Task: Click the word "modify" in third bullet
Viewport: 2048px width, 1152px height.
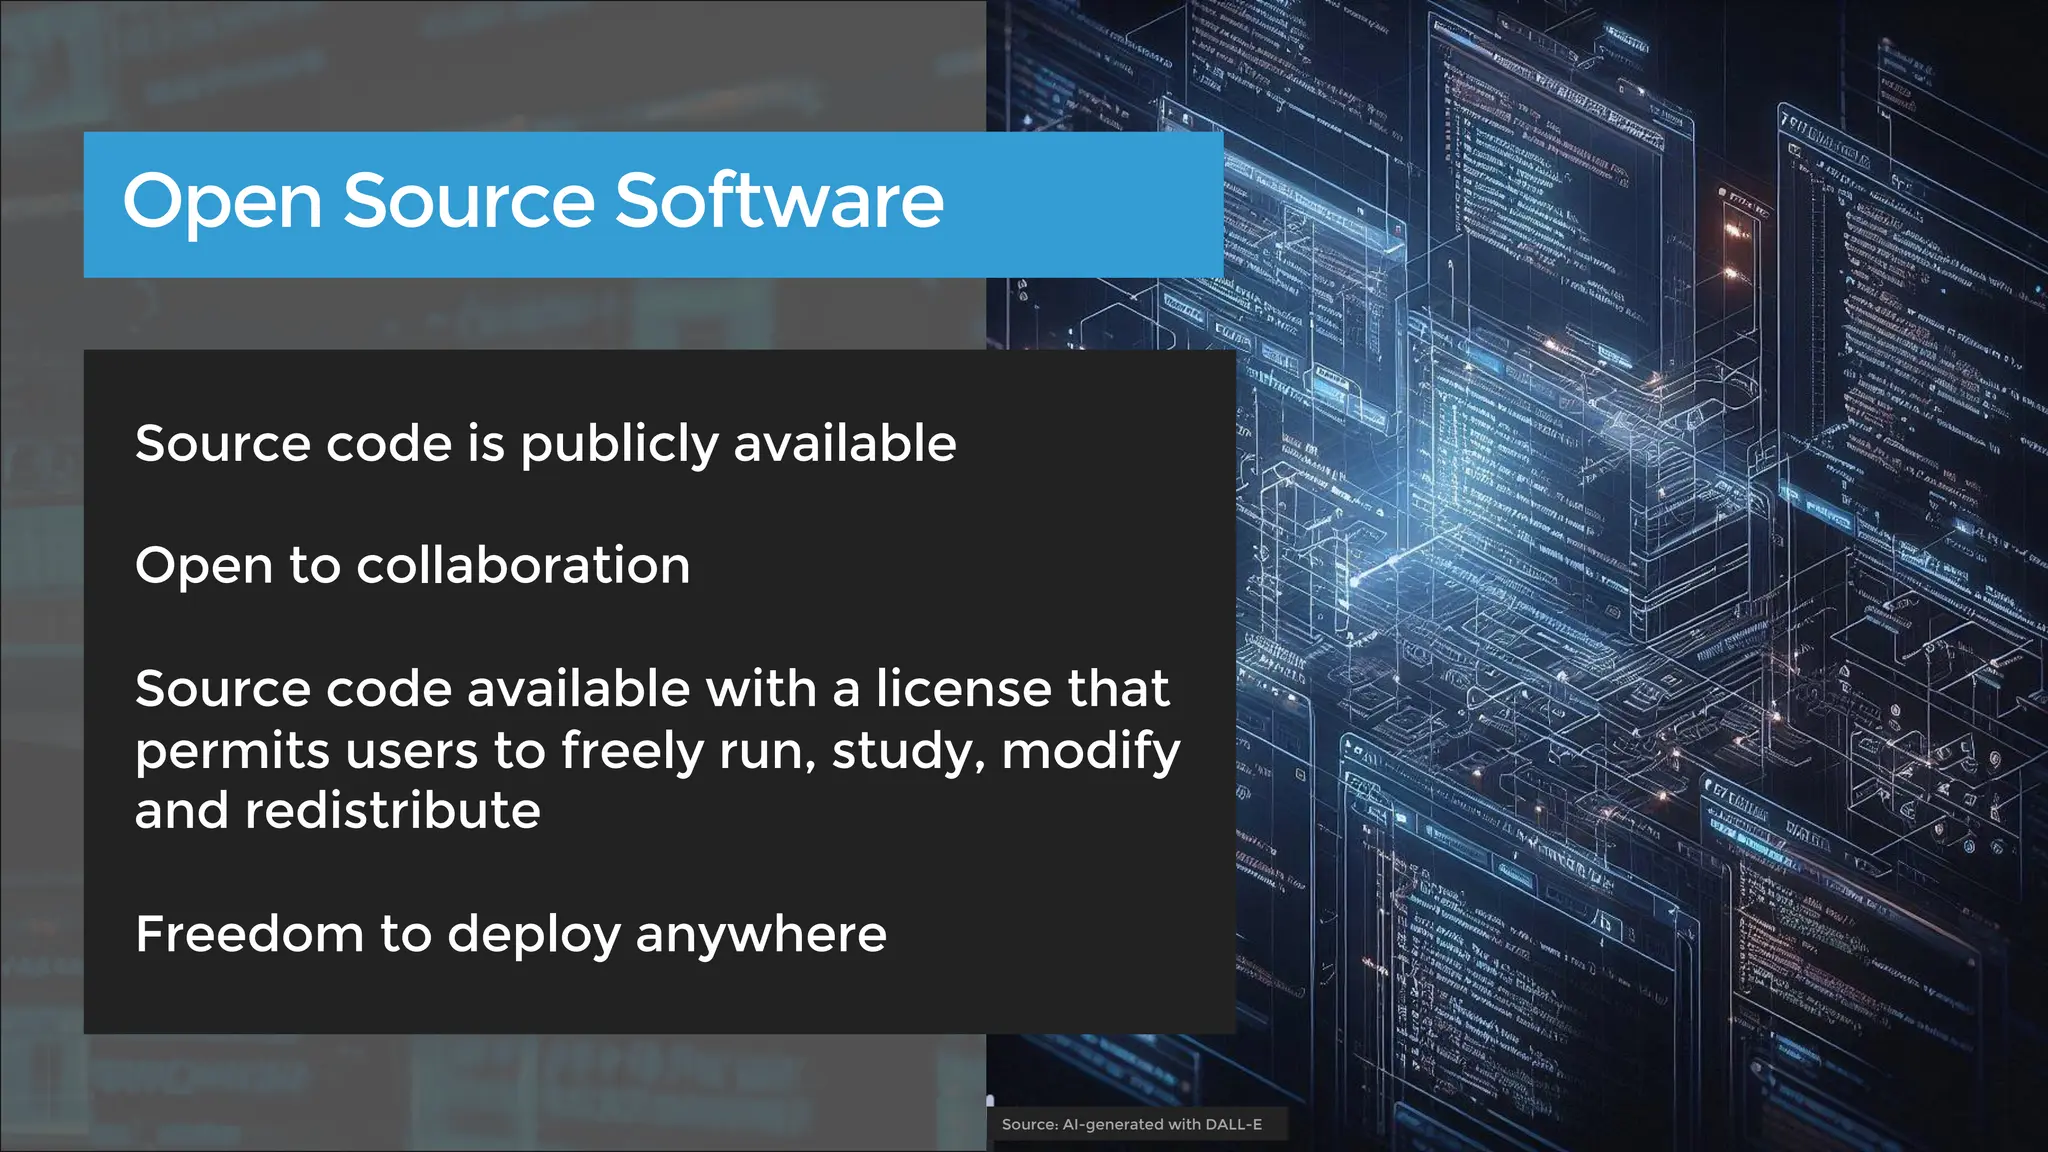Action: tap(1090, 751)
